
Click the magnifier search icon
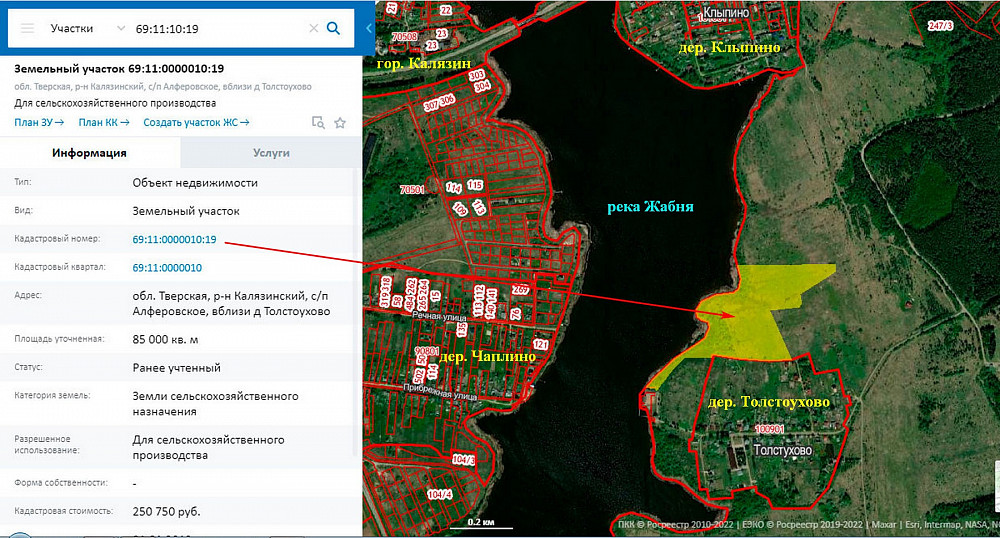click(334, 28)
